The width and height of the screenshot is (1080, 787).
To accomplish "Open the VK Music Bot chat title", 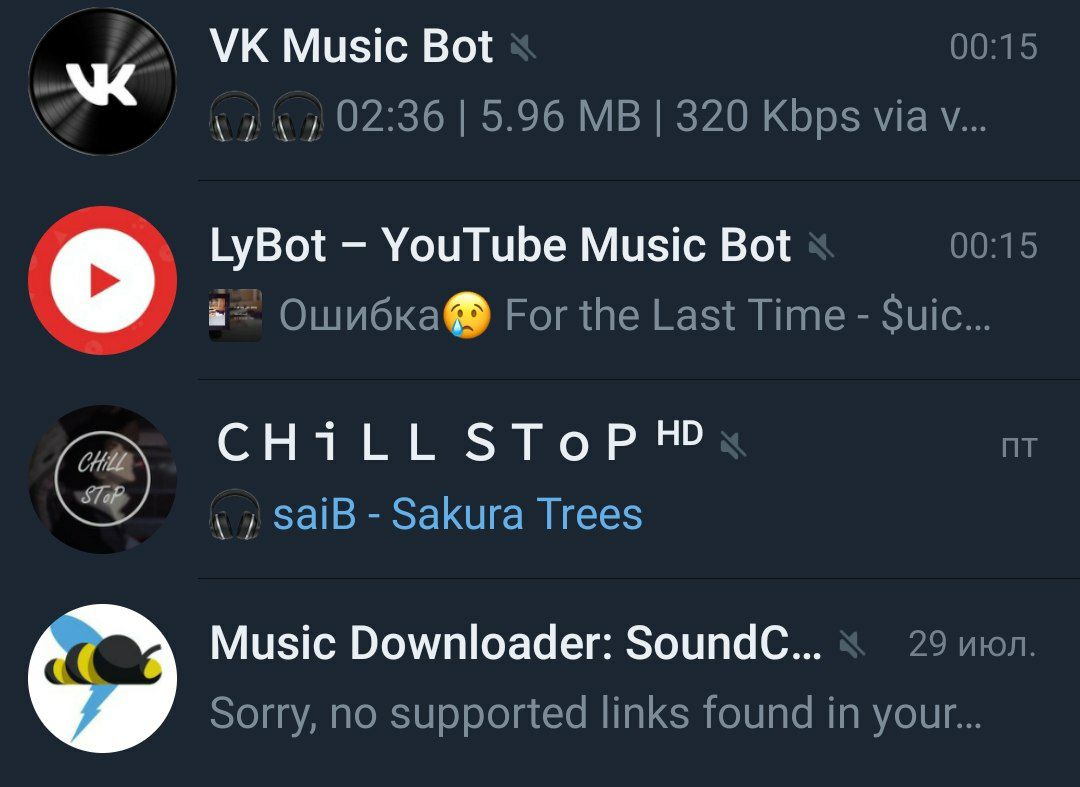I will [351, 47].
